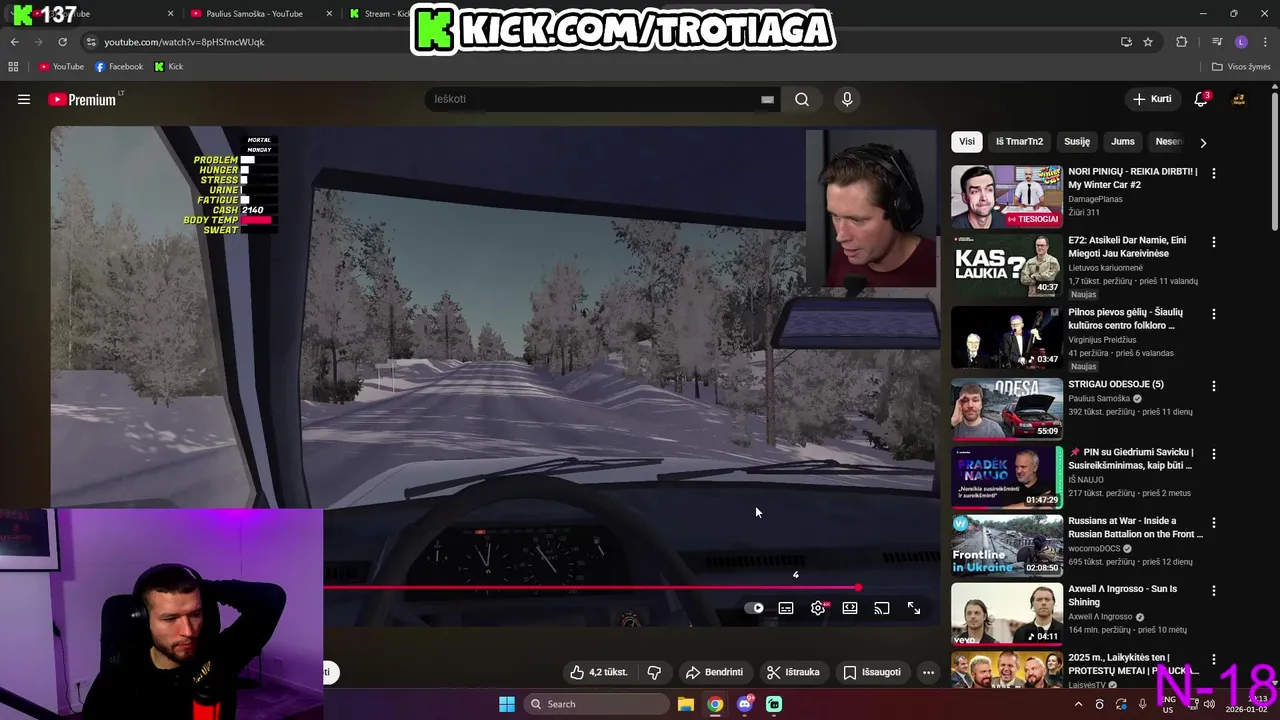This screenshot has height=720, width=1280.
Task: Open options for Russians at War video
Action: [1214, 522]
